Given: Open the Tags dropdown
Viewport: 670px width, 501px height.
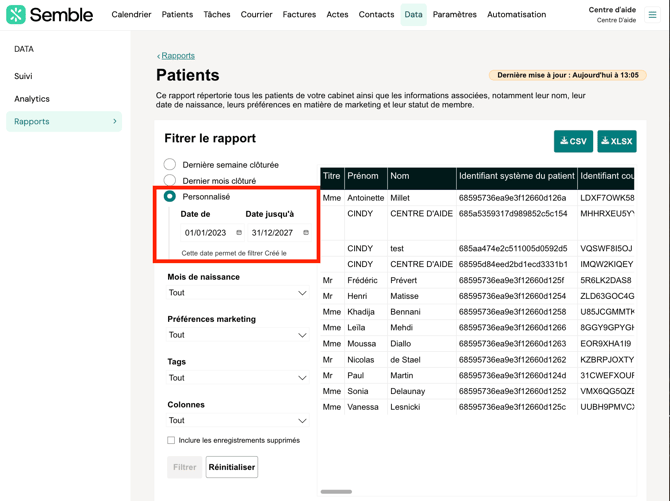Looking at the screenshot, I should coord(237,378).
